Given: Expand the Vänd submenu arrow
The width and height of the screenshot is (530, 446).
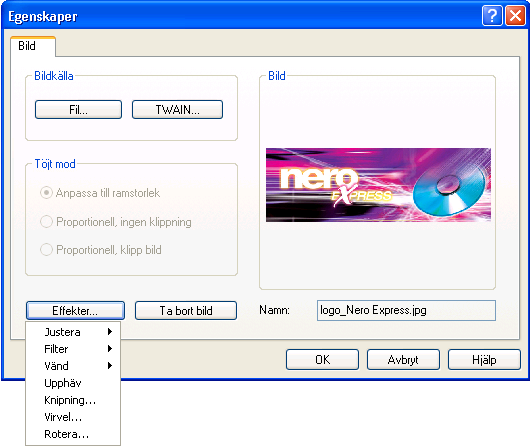Looking at the screenshot, I should (110, 366).
